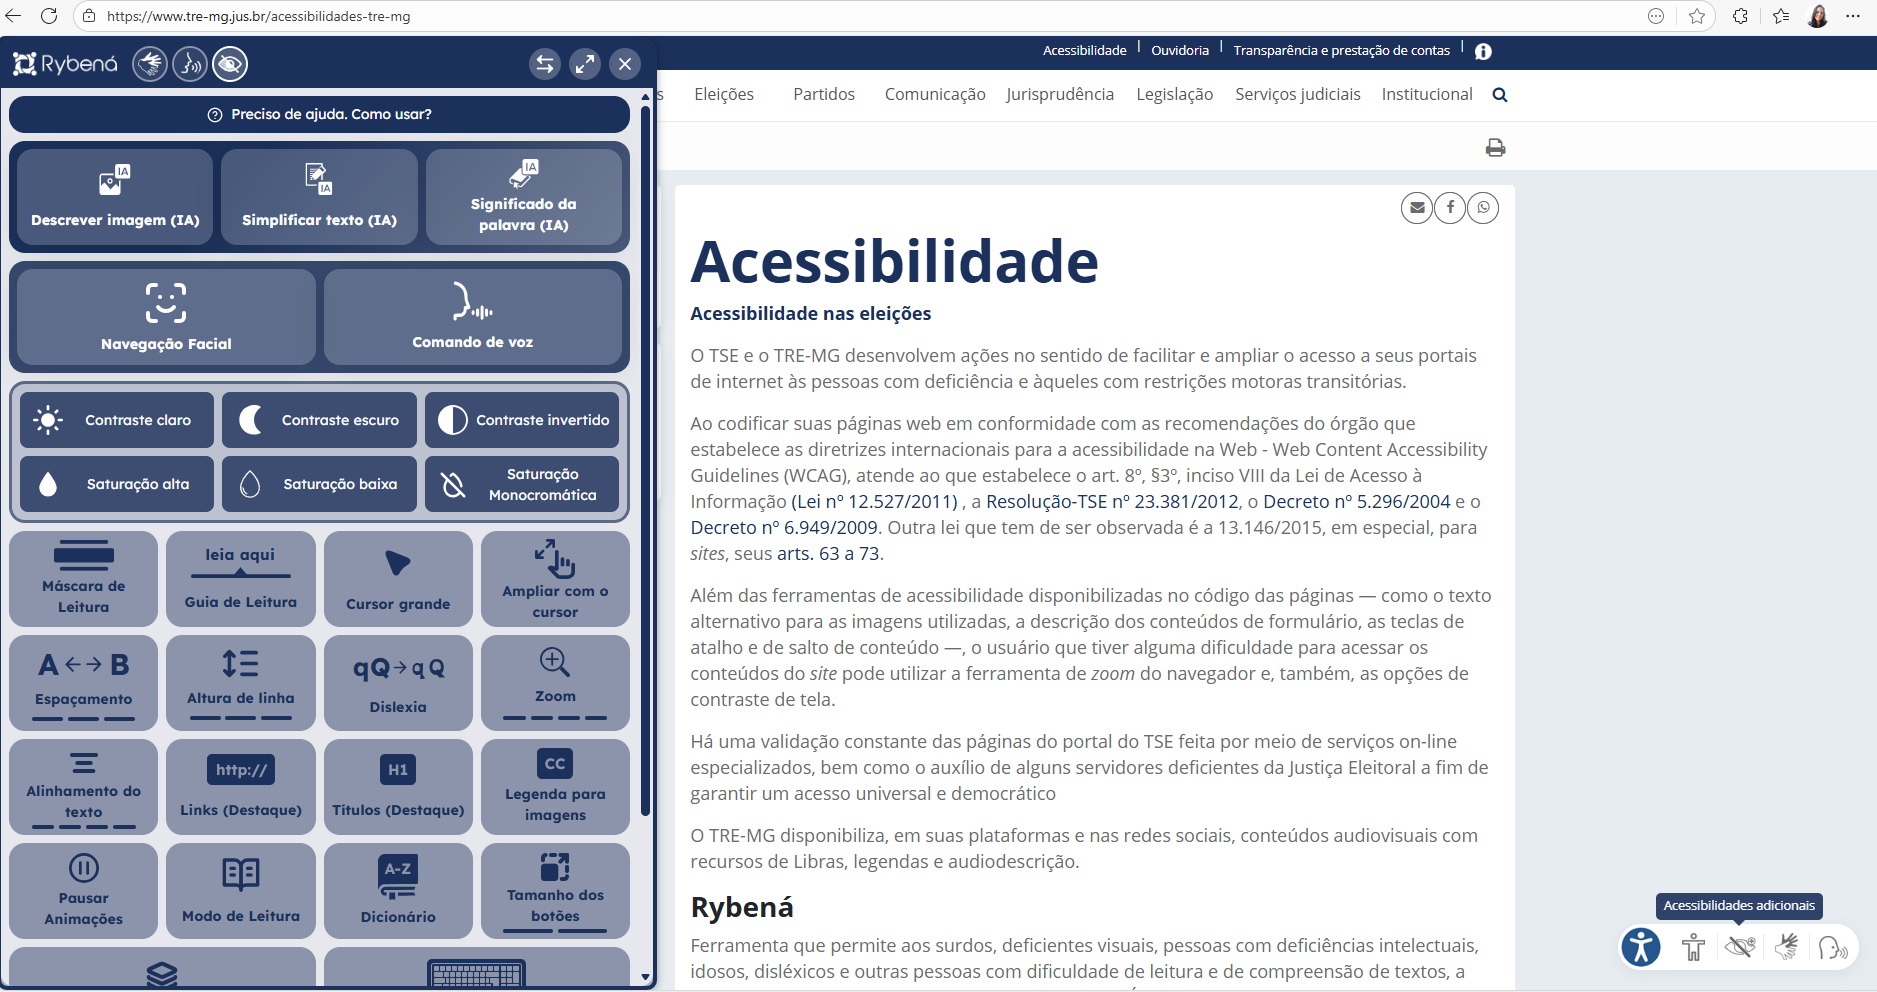Image resolution: width=1877 pixels, height=992 pixels.
Task: Activate Comando de voz
Action: coord(472,316)
